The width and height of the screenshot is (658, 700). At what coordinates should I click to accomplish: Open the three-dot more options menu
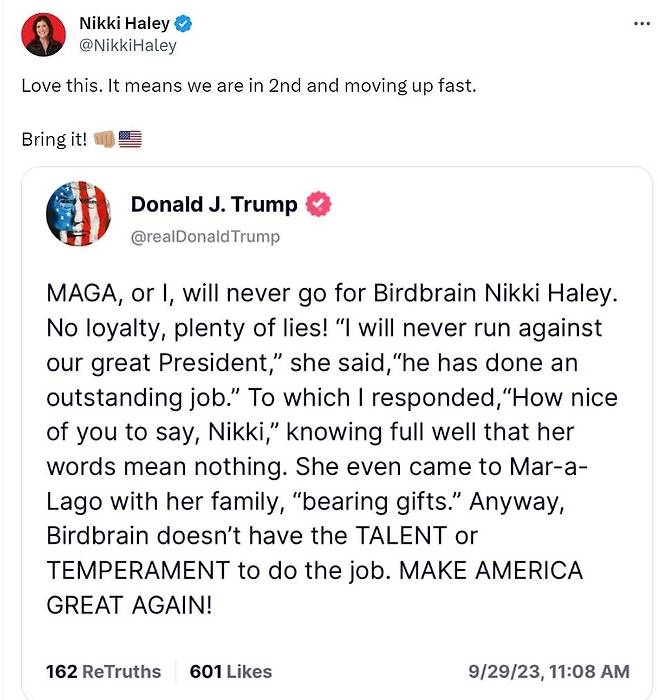pyautogui.click(x=642, y=23)
